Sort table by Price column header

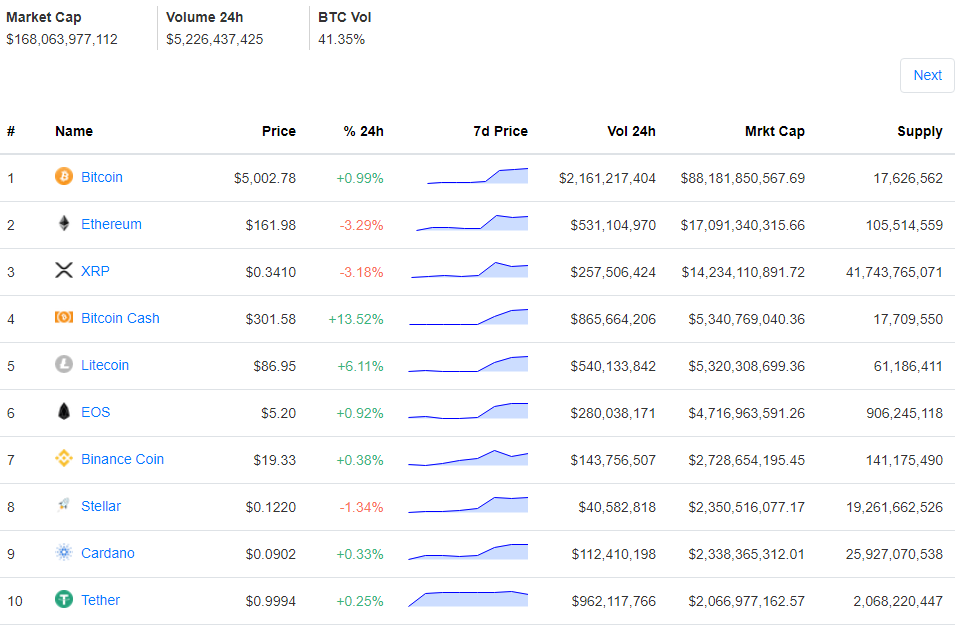[279, 131]
